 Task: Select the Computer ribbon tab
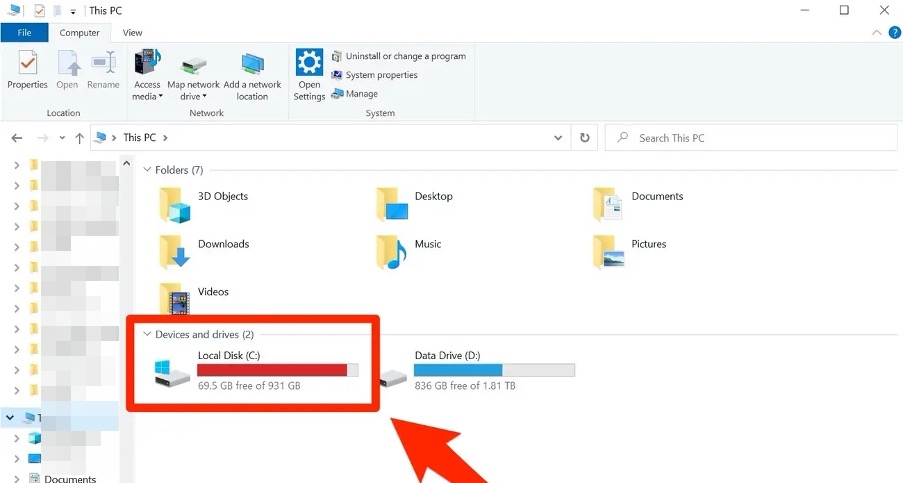click(80, 32)
